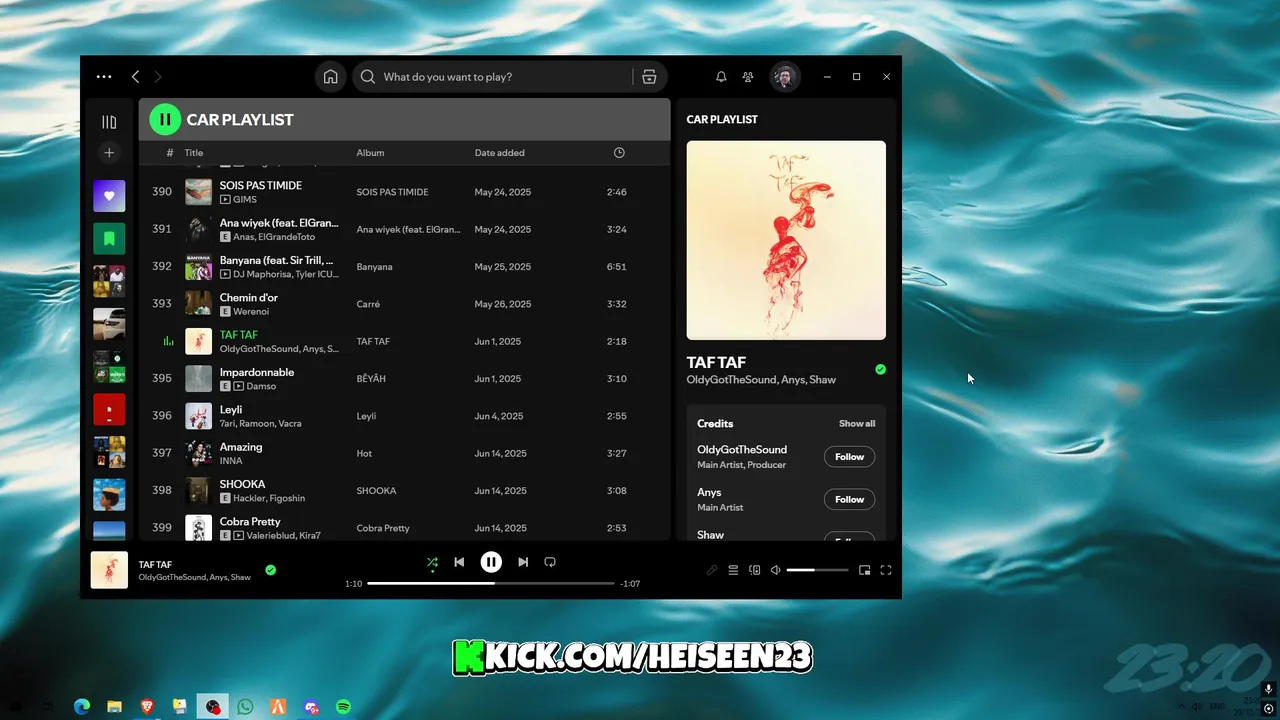
Task: Mute with the volume speaker icon
Action: pyautogui.click(x=775, y=570)
